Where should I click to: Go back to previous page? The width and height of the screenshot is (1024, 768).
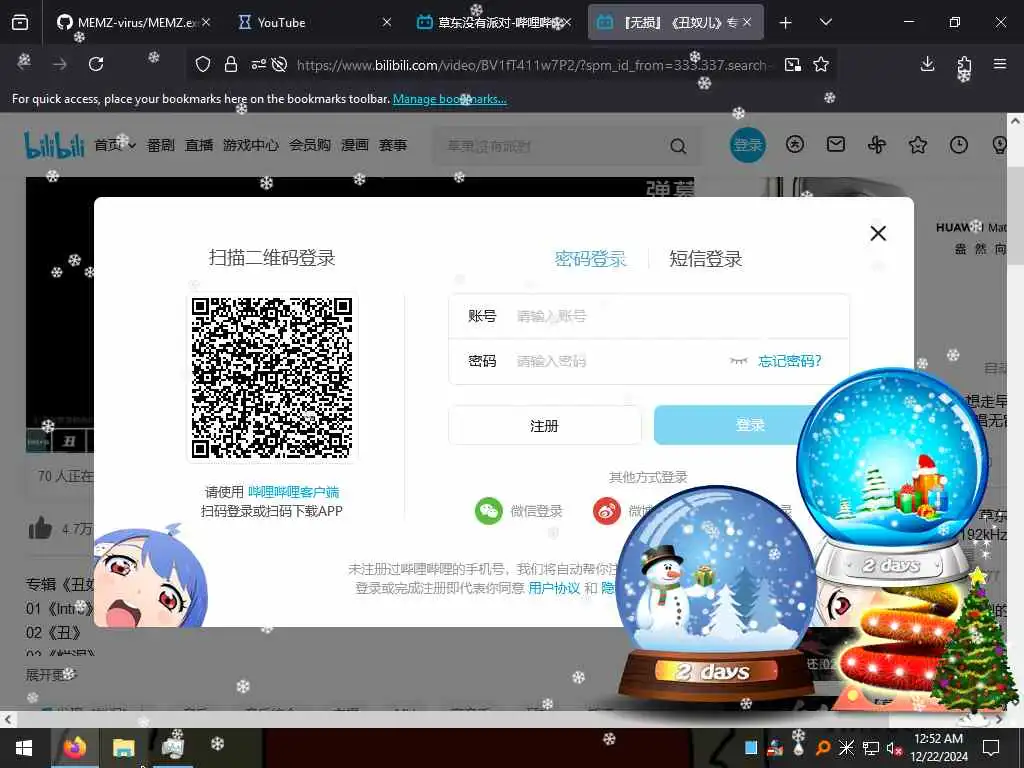click(x=24, y=63)
